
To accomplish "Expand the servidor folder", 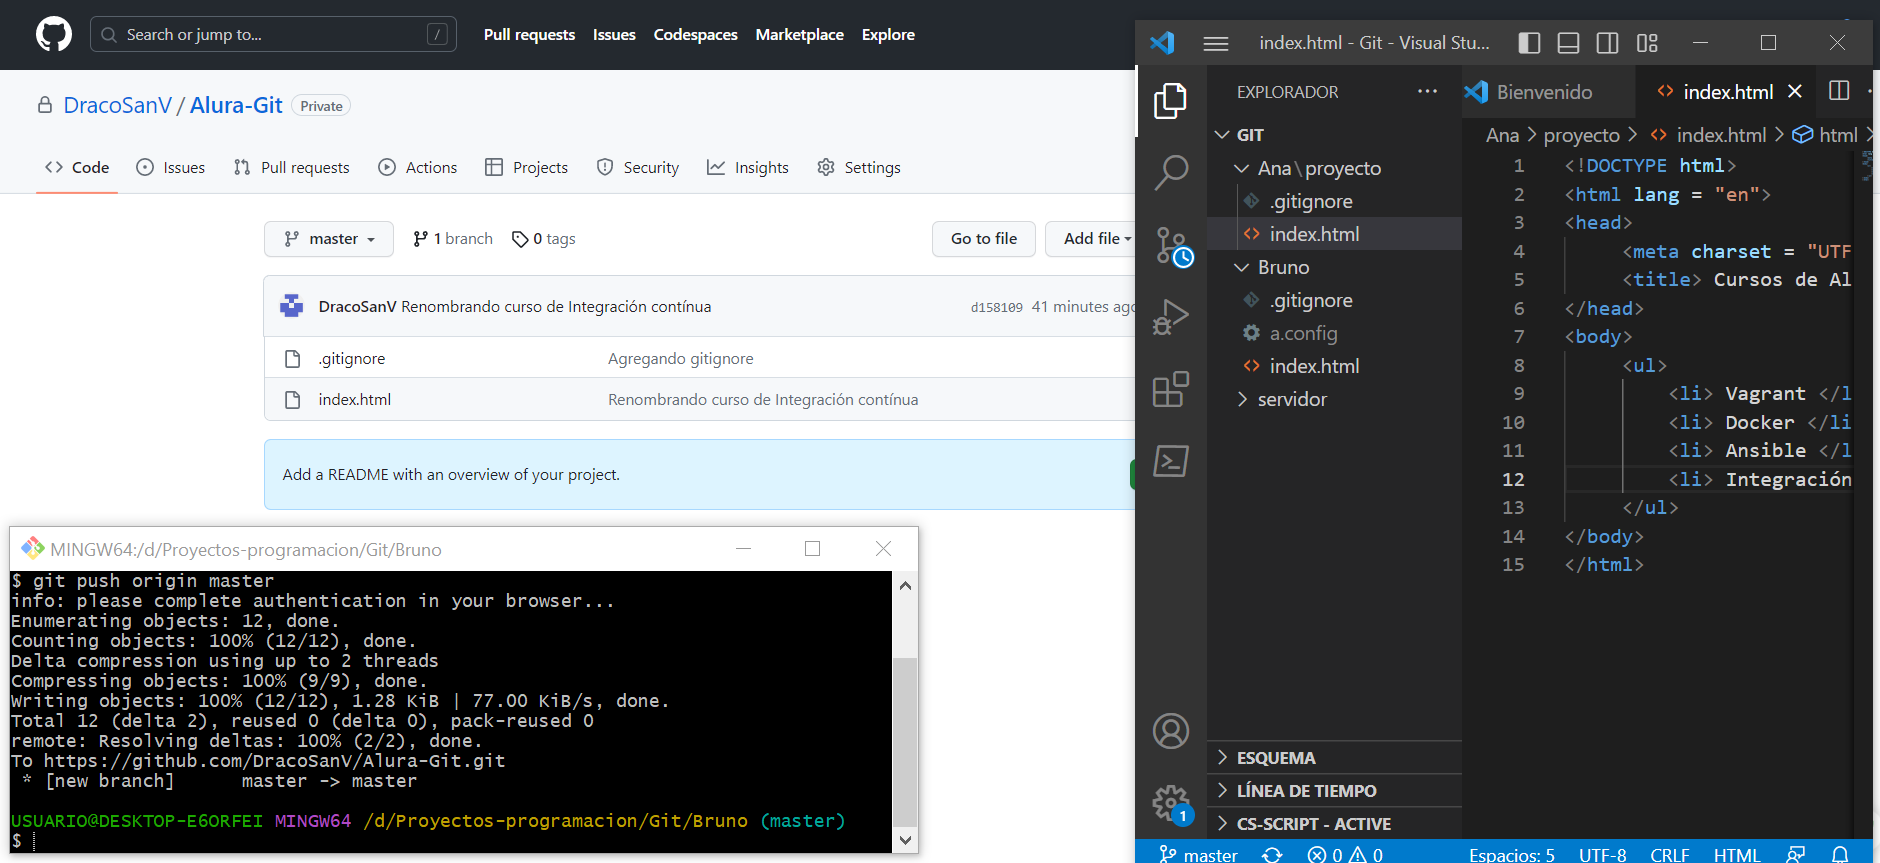I will click(x=1334, y=399).
